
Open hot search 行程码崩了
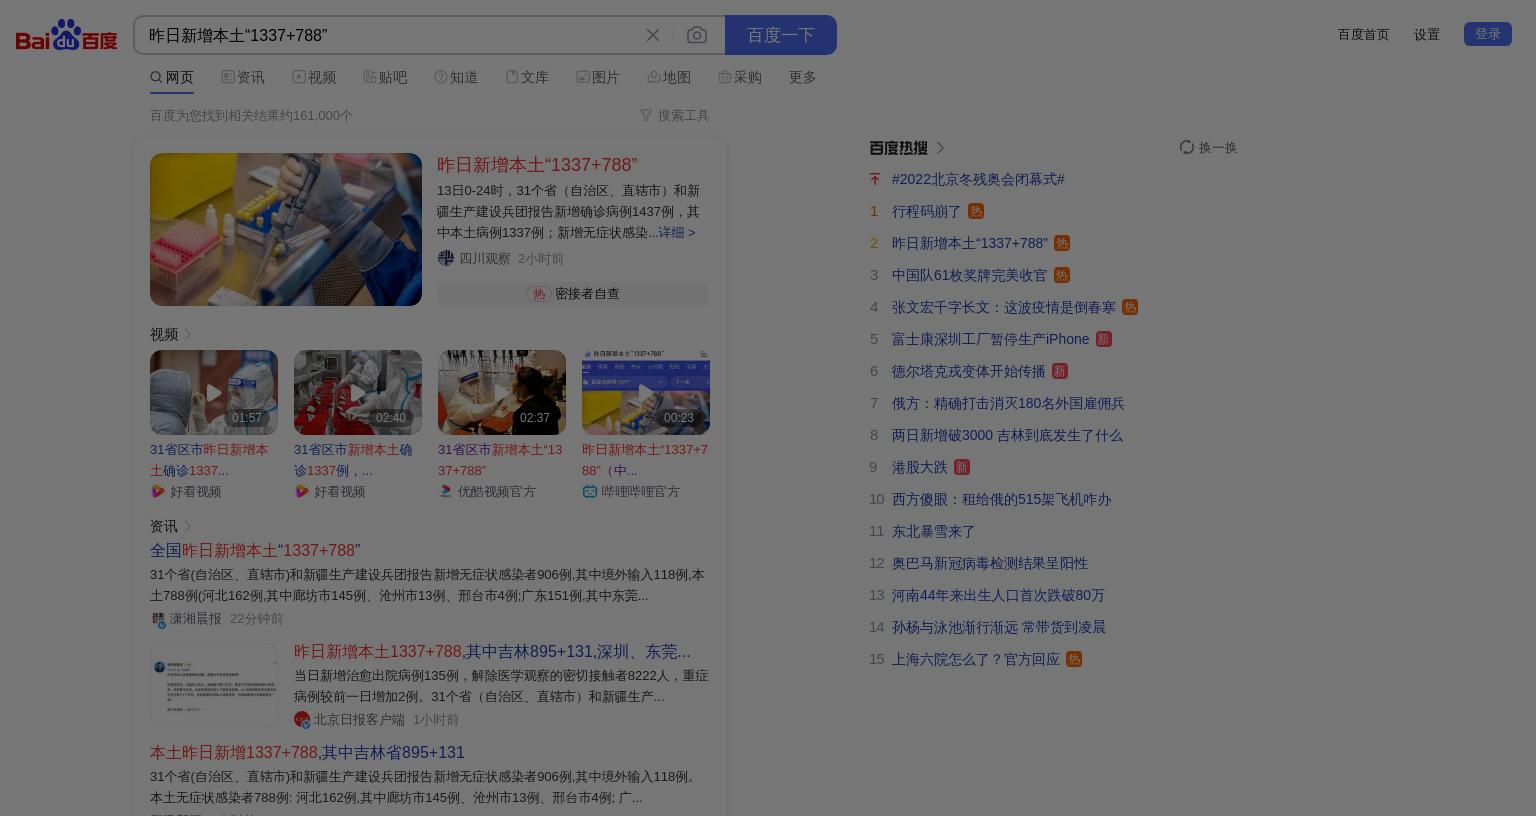[926, 211]
